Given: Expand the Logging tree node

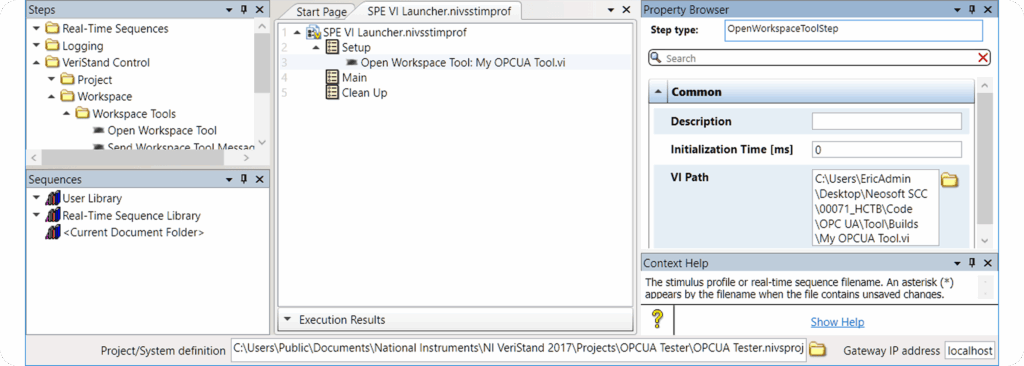Looking at the screenshot, I should pos(37,46).
